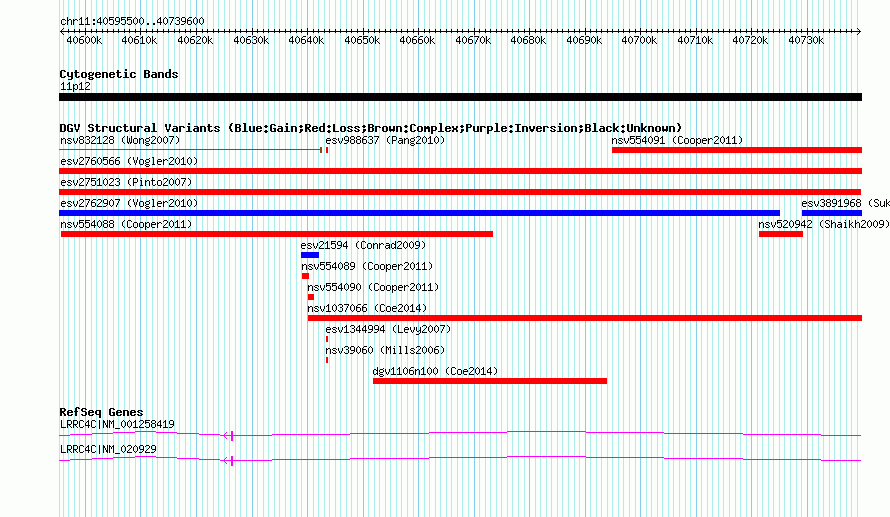
Task: Click the red nsv554088 loss bar
Action: point(276,234)
